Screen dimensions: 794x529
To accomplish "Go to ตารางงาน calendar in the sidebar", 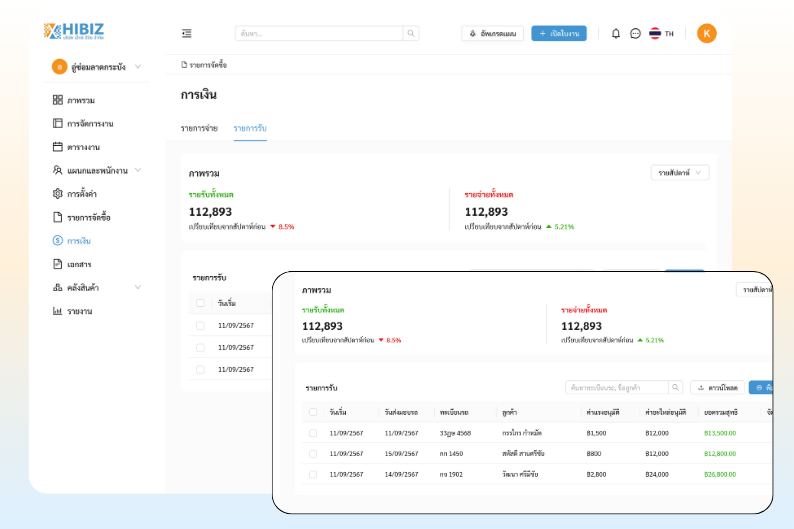I will coord(83,147).
